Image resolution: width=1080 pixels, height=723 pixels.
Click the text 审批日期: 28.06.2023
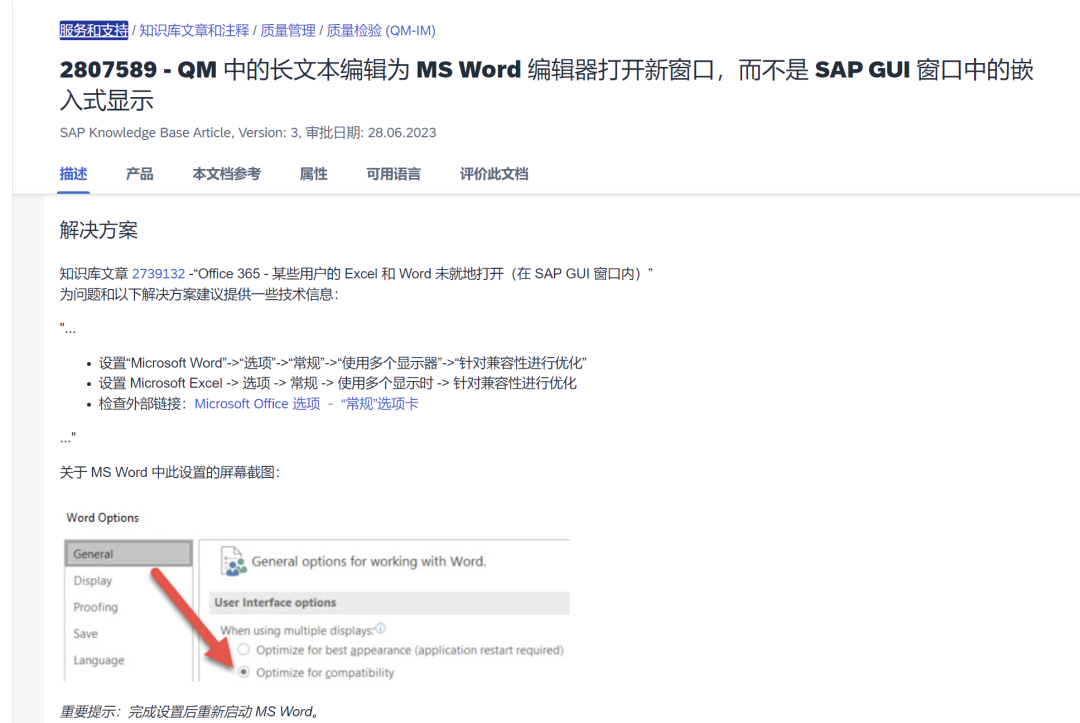[x=371, y=132]
